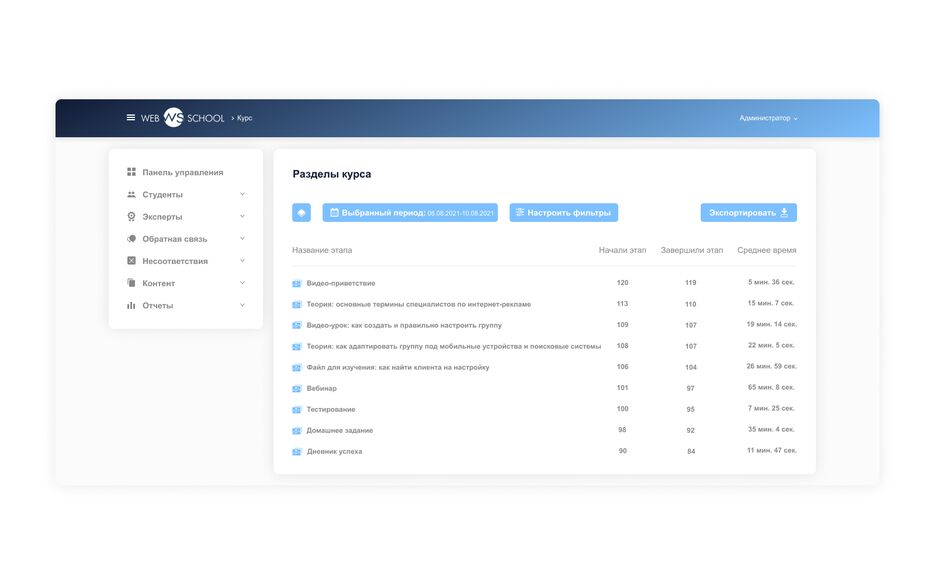Click the Студенты people icon
The image size is (935, 584).
[x=131, y=195]
